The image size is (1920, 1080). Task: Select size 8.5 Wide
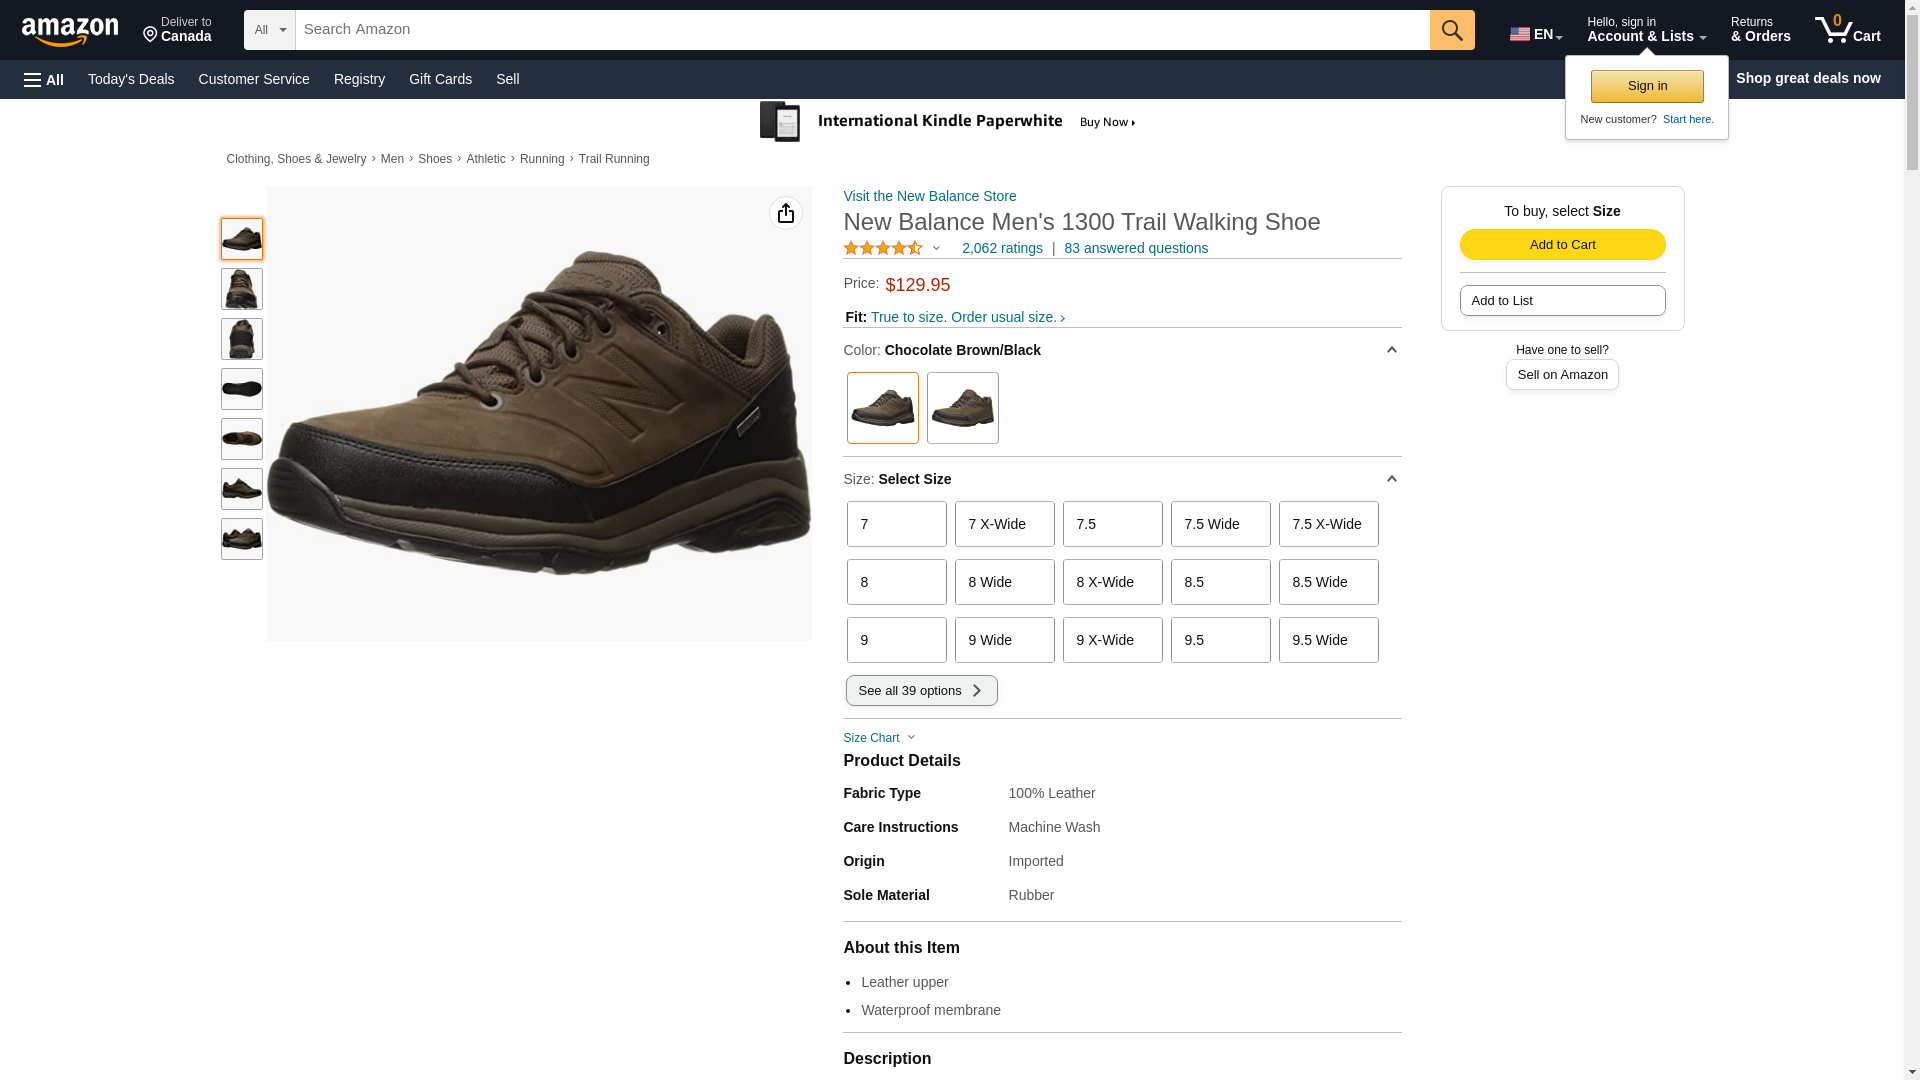(1328, 582)
